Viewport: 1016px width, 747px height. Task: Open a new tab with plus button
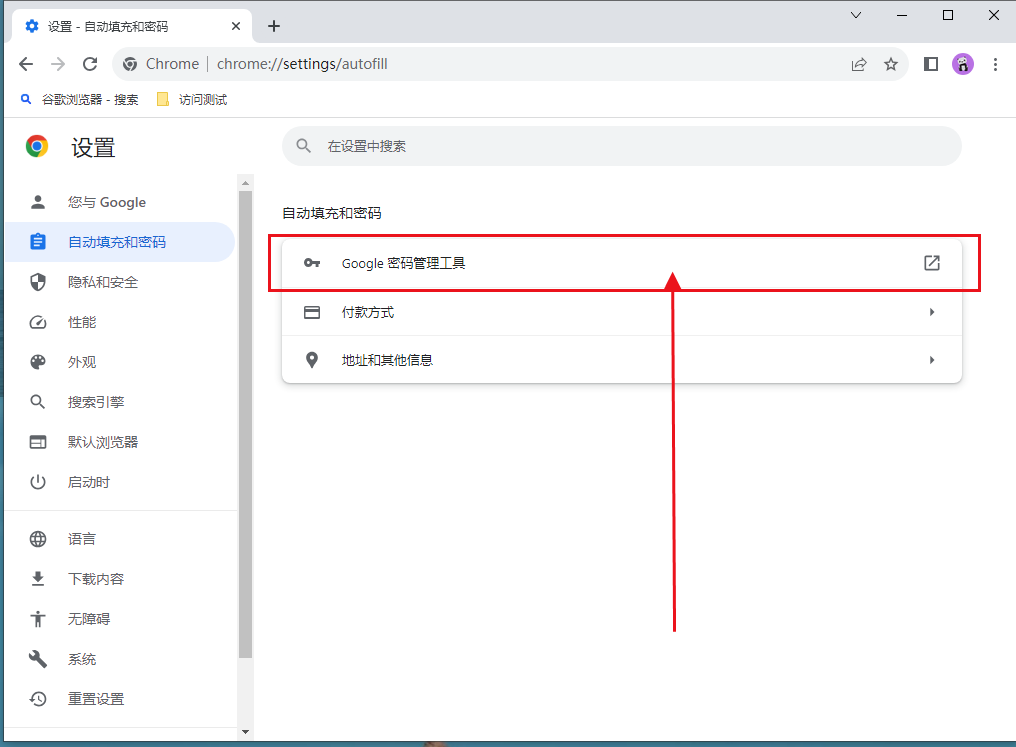274,26
